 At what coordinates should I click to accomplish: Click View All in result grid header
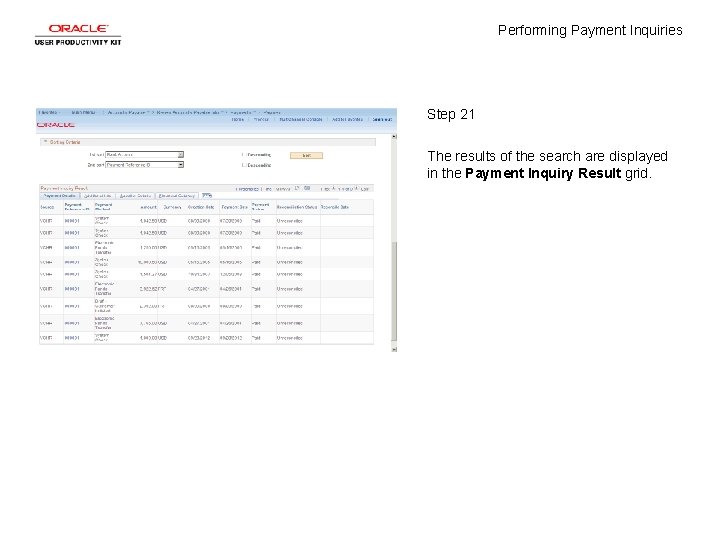pyautogui.click(x=283, y=189)
